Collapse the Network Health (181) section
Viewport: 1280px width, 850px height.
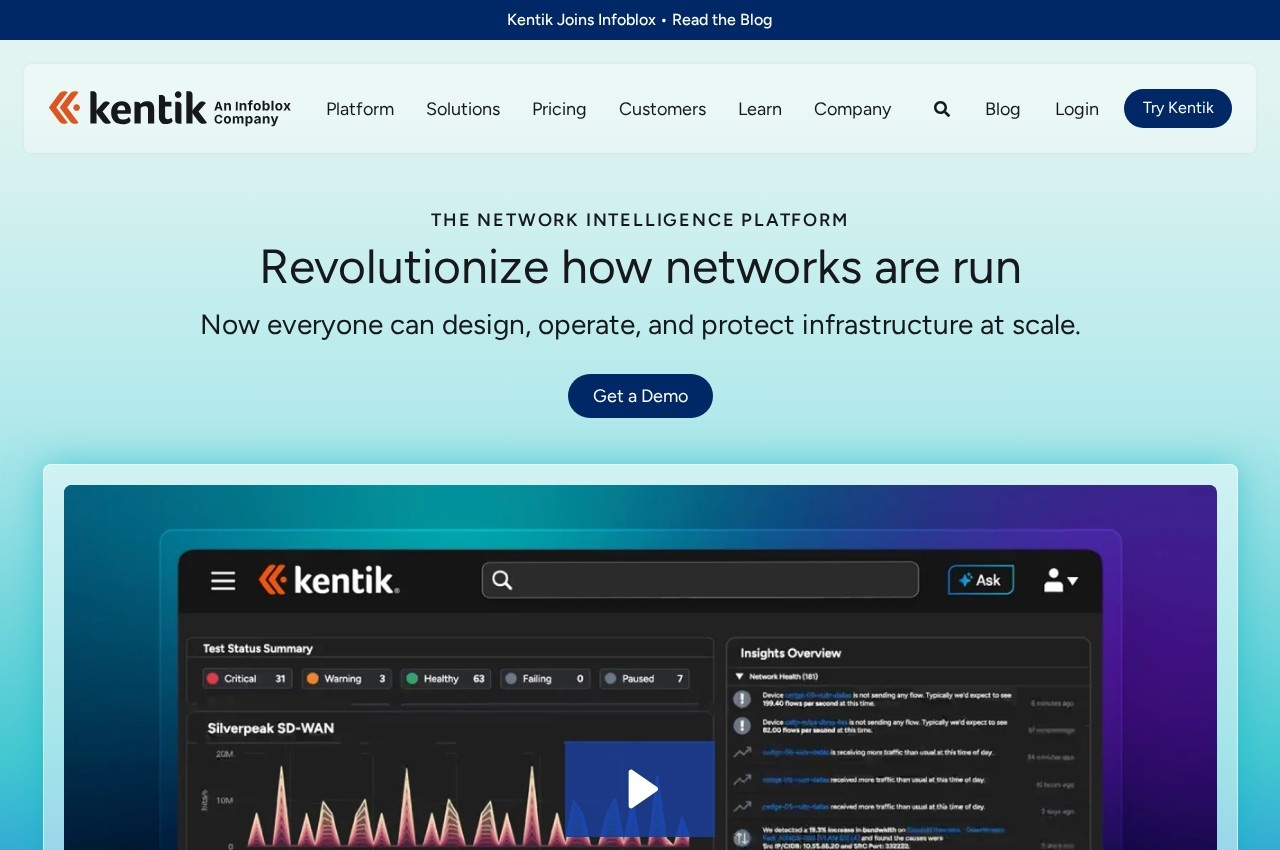(740, 677)
